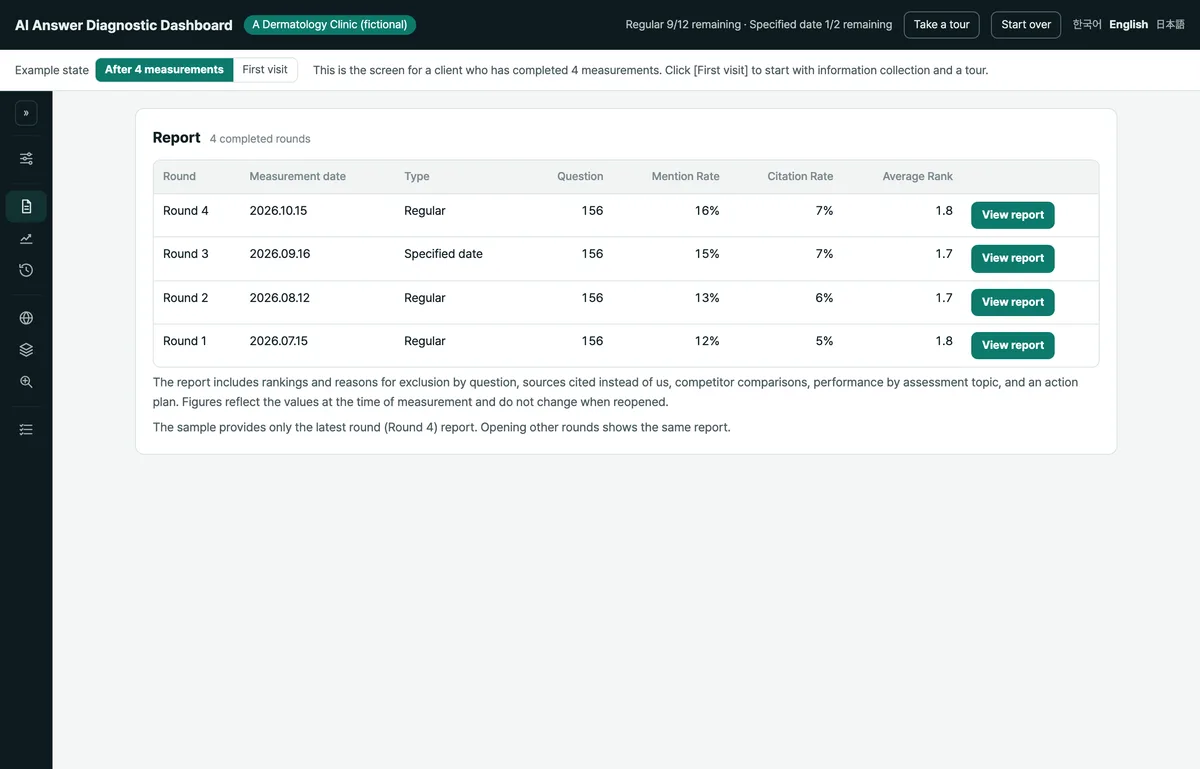This screenshot has height=769, width=1200.
Task: Click the Average Rank column header
Action: click(x=917, y=176)
